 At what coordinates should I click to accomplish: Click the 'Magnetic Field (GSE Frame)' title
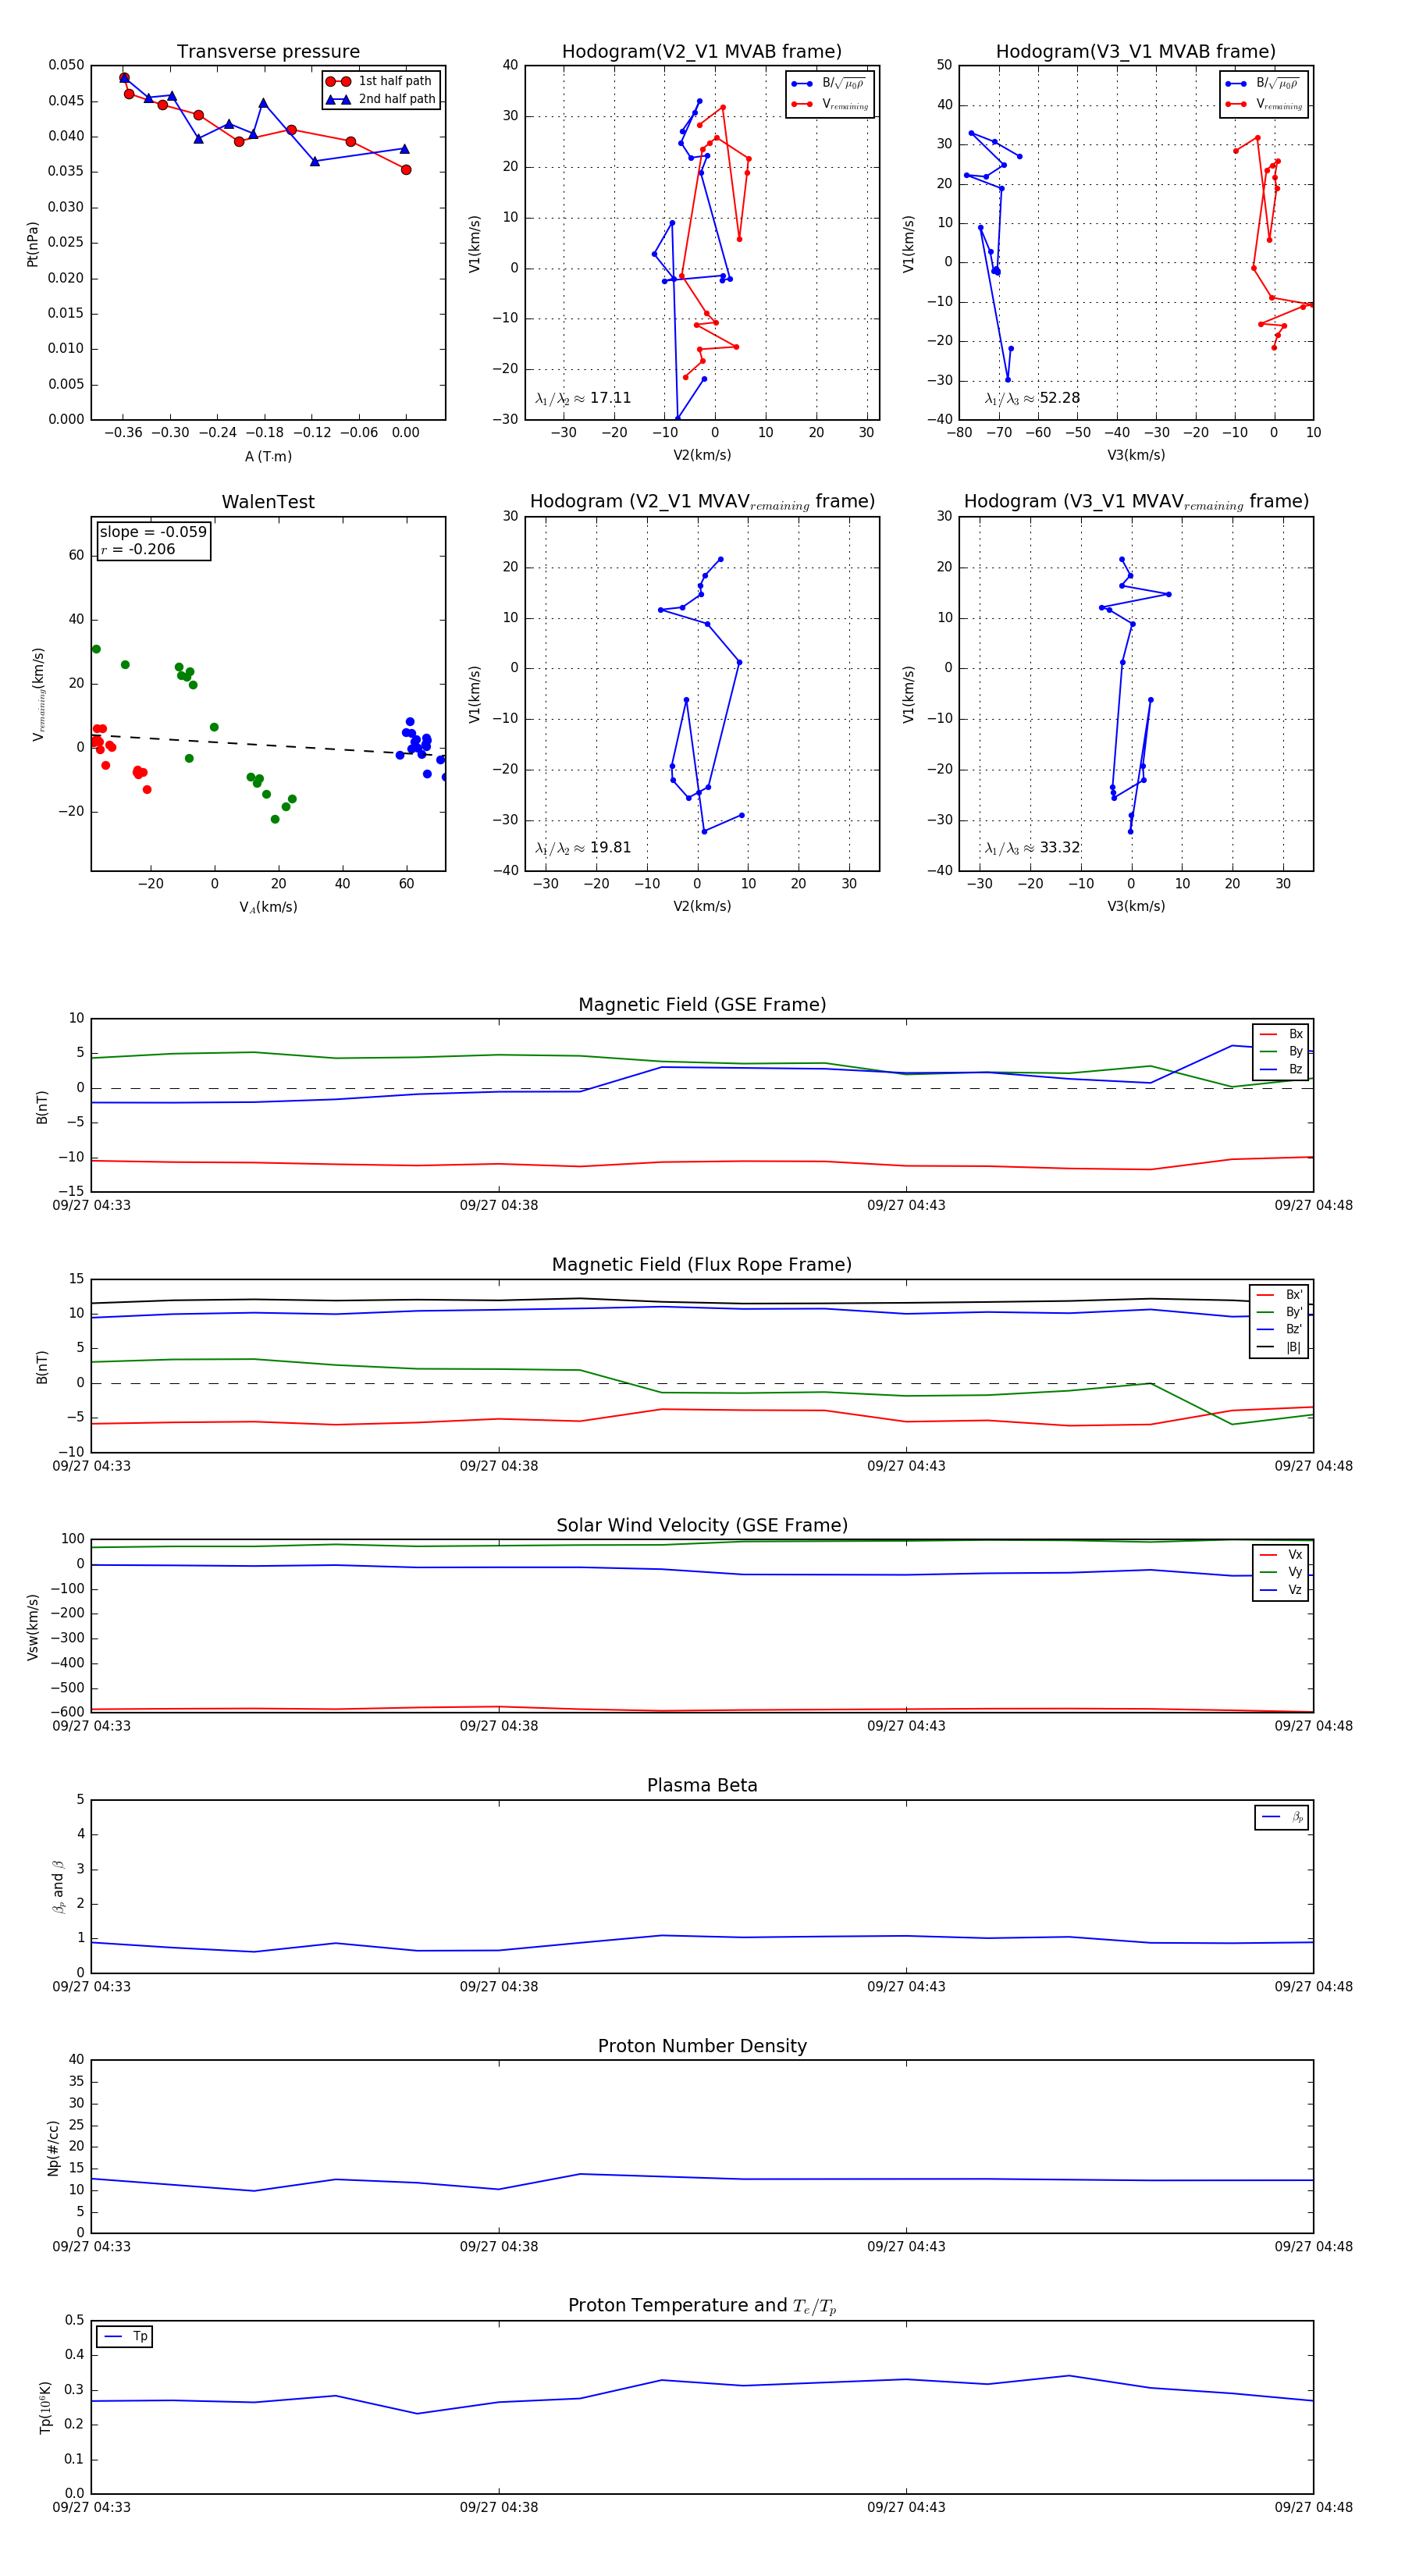tap(702, 1004)
